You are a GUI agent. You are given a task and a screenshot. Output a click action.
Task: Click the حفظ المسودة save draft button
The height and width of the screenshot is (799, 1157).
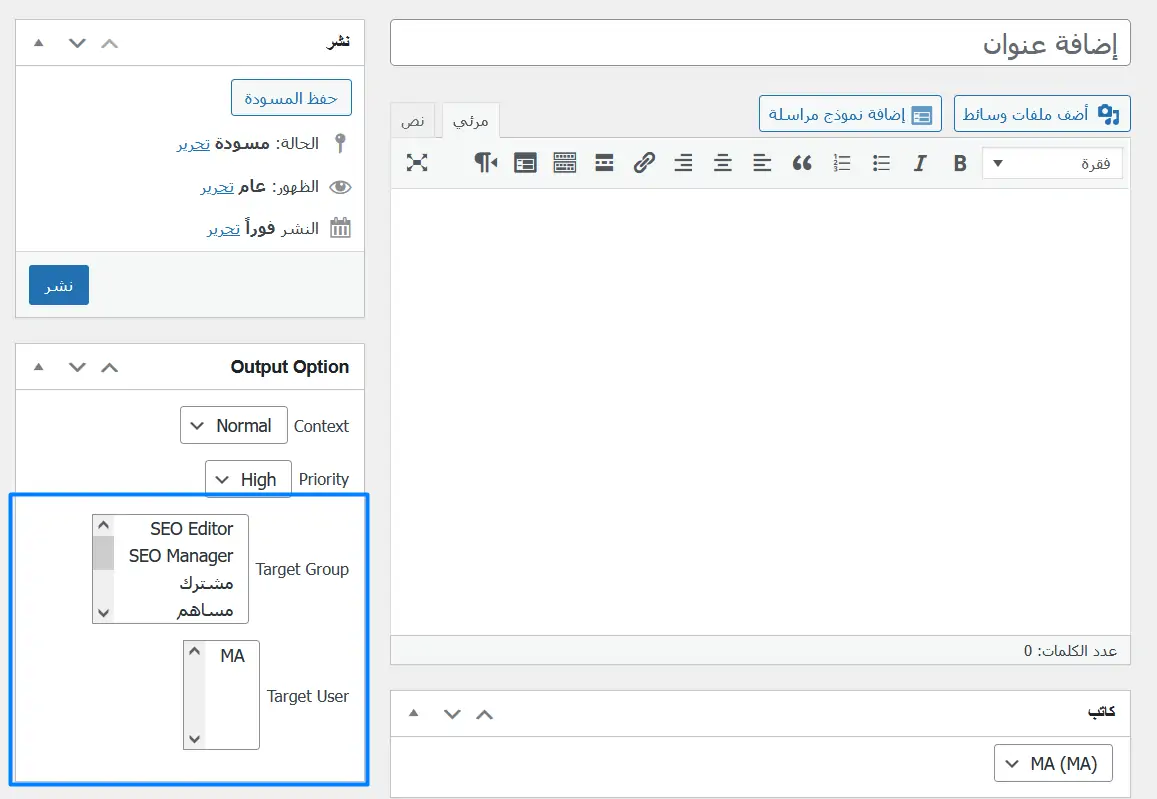[291, 99]
